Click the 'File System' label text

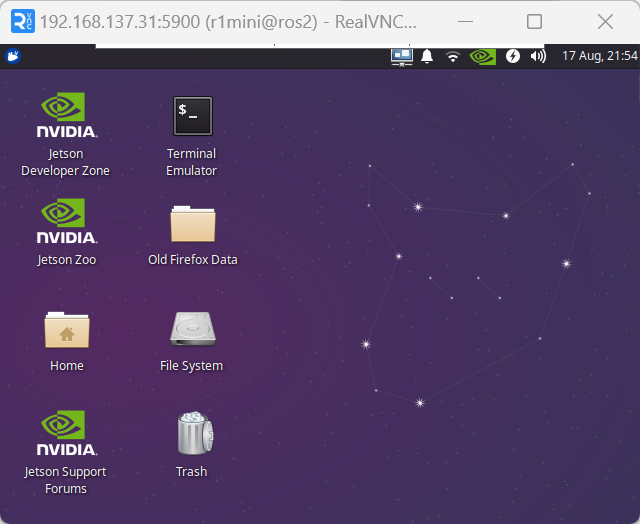click(191, 366)
